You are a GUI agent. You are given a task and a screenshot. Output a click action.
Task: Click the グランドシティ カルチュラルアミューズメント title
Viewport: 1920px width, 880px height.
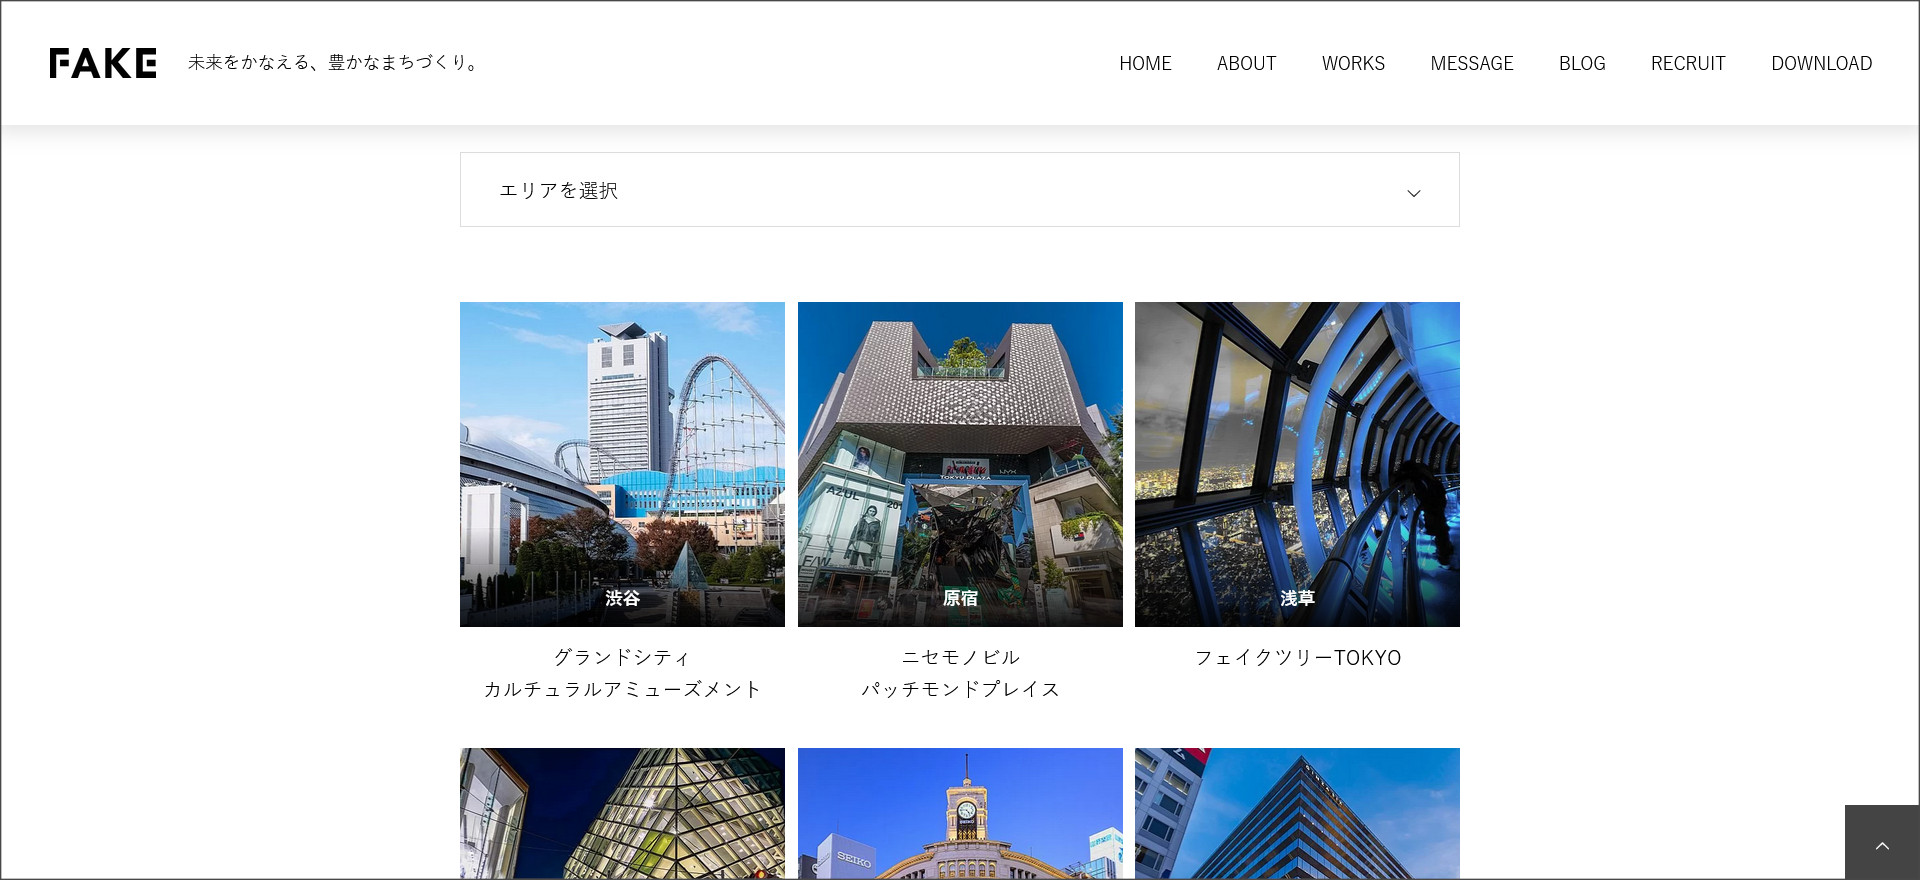[622, 673]
